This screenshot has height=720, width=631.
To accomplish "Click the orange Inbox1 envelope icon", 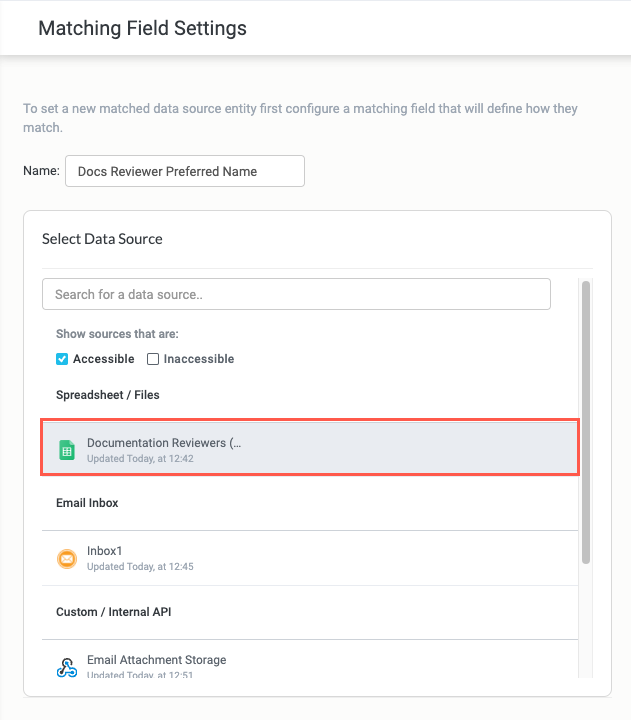I will 67,559.
